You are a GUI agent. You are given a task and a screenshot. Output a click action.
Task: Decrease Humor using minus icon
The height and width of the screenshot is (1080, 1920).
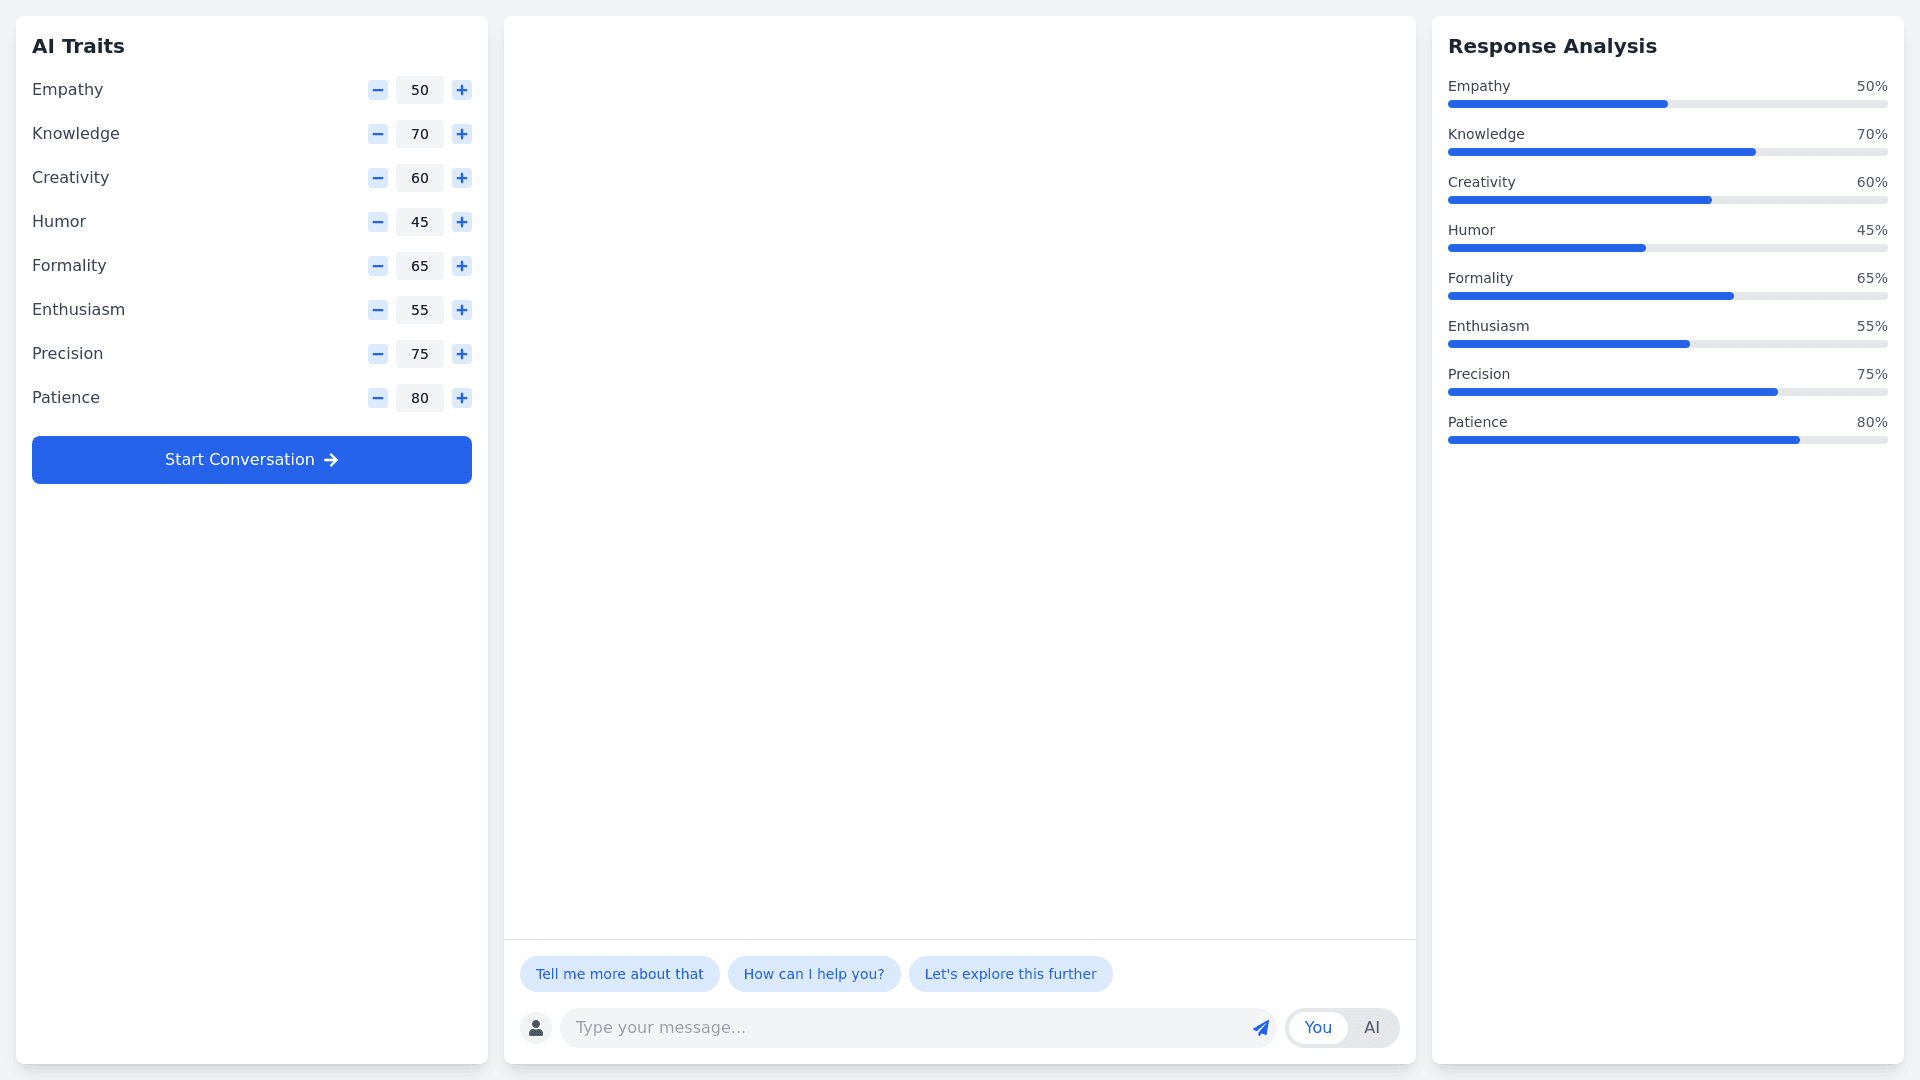tap(377, 222)
